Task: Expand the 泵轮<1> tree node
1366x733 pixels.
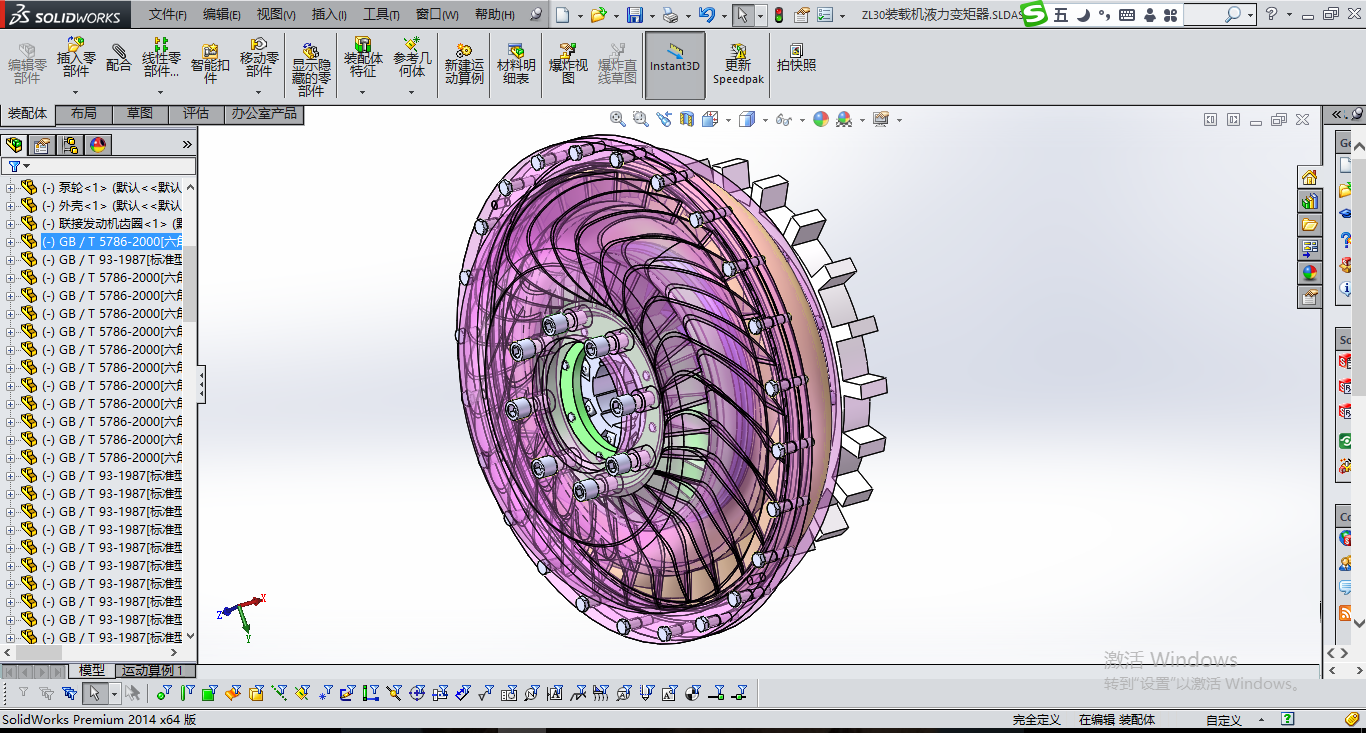Action: [x=11, y=187]
